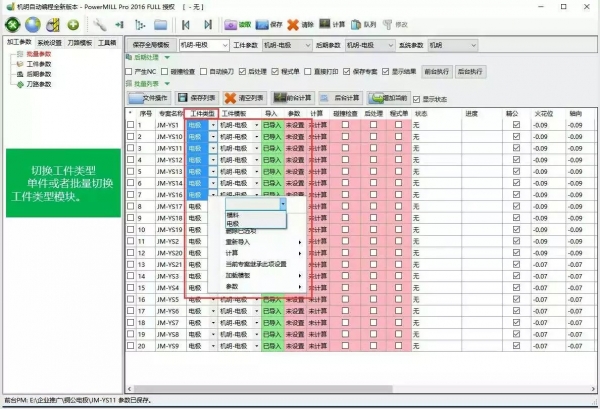Enable the 产生NC checkbox

pos(130,72)
